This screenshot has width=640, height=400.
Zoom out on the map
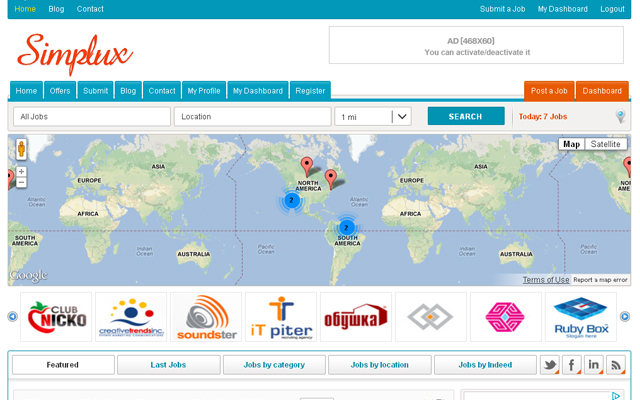click(x=21, y=182)
